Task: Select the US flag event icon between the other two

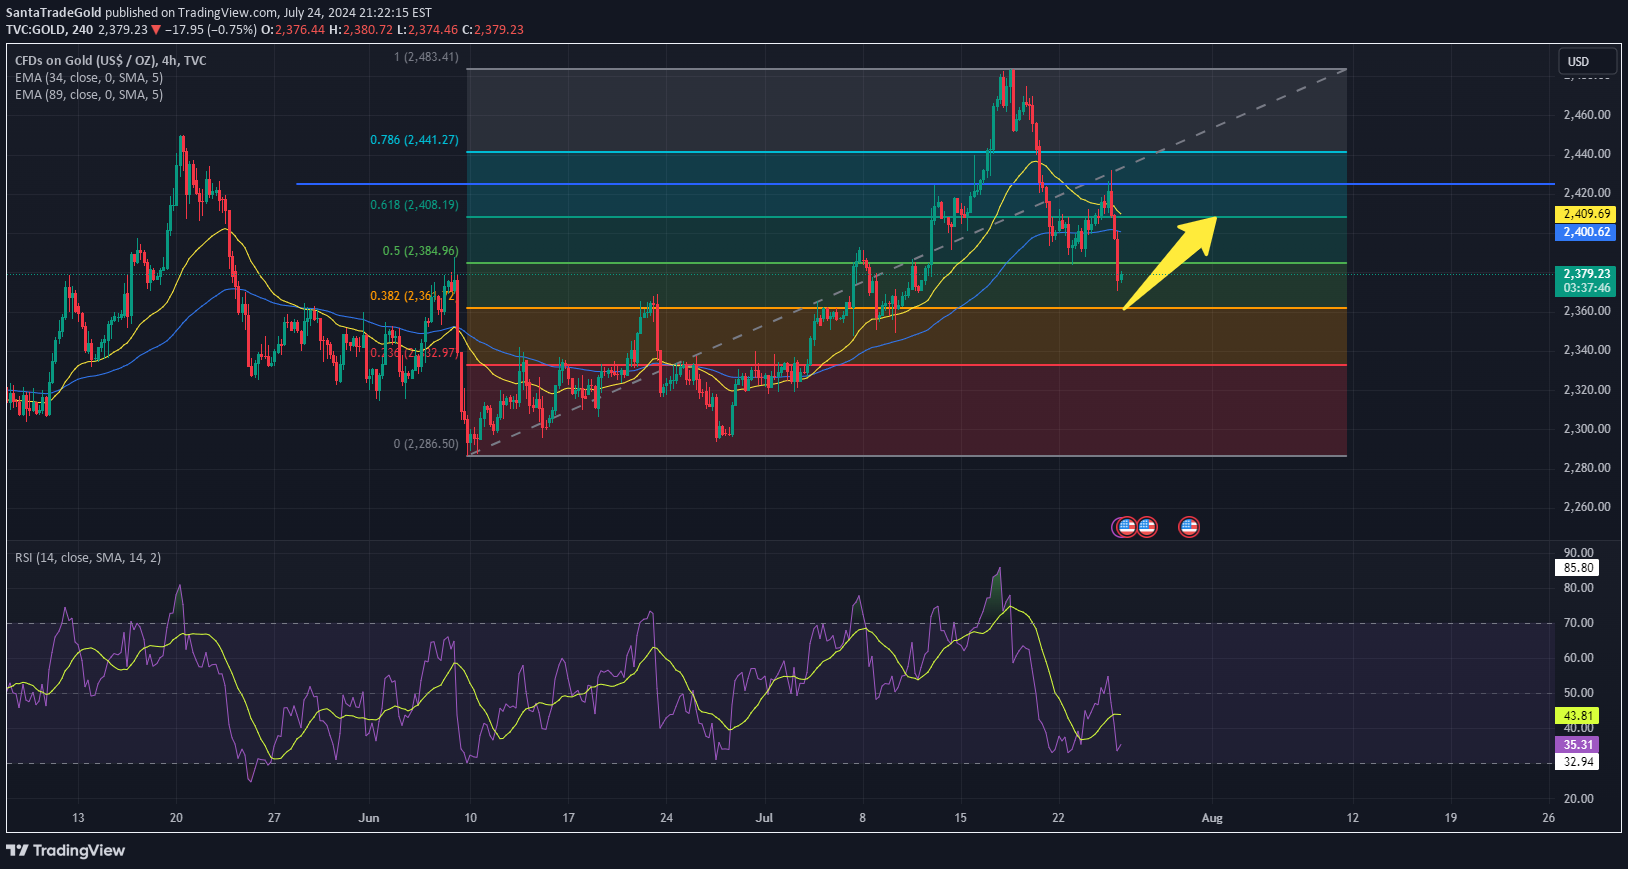Action: click(1147, 527)
